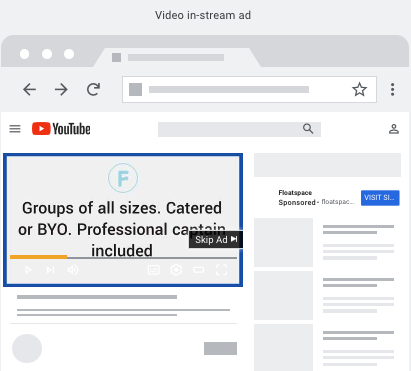Click the browser address bar
This screenshot has height=371, width=411.
click(249, 89)
